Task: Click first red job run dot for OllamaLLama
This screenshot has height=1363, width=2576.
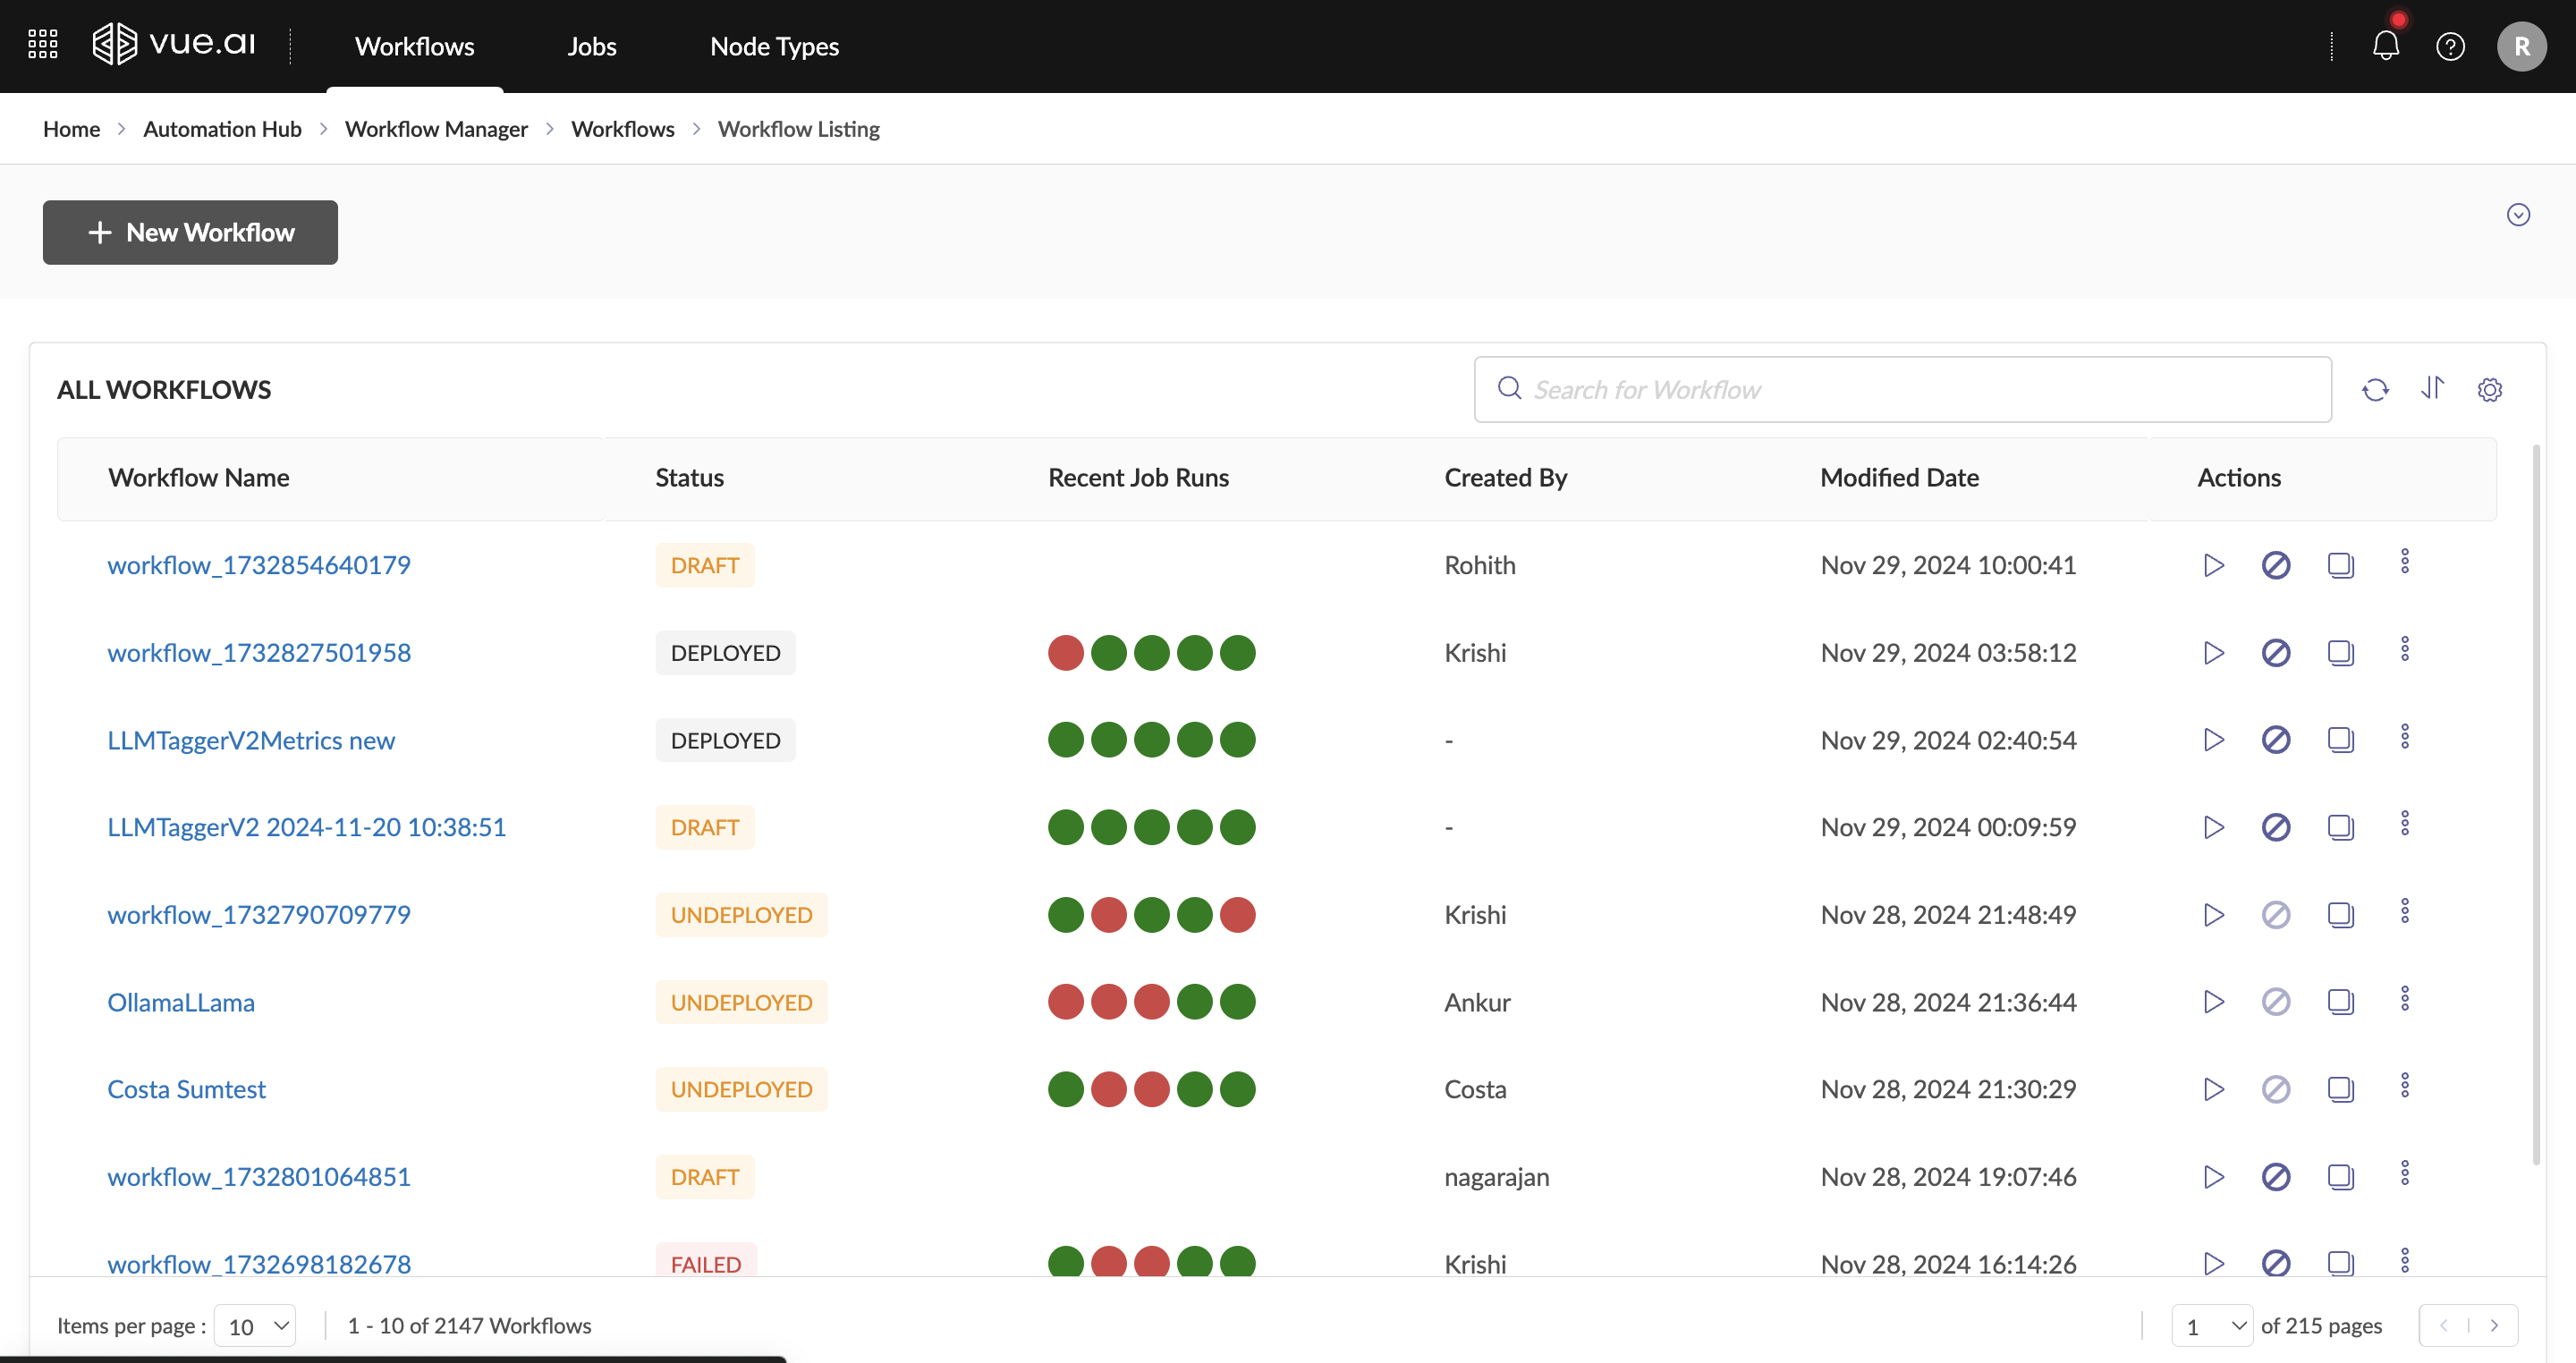Action: [x=1066, y=1002]
